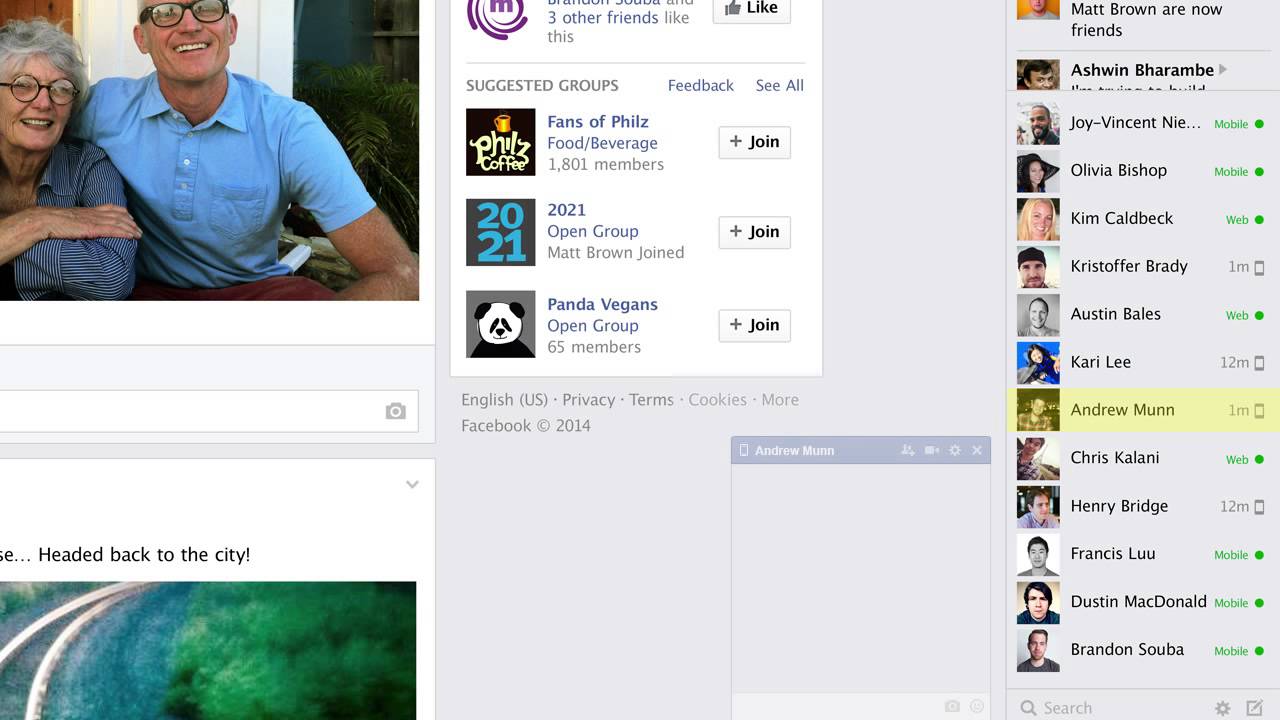Open the couple photo in the post
Image resolution: width=1280 pixels, height=720 pixels.
(209, 150)
